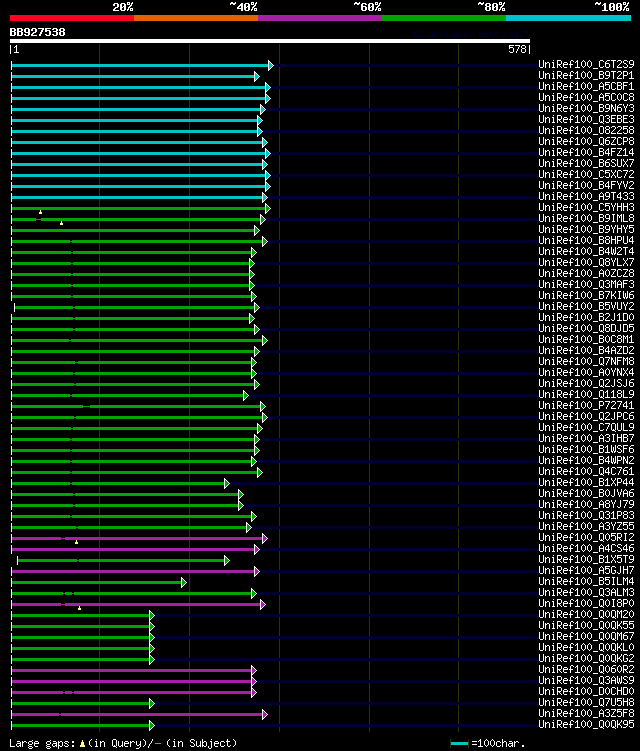Select label UniRef100_B4FZ14
640x751 pixels.
(x=586, y=152)
